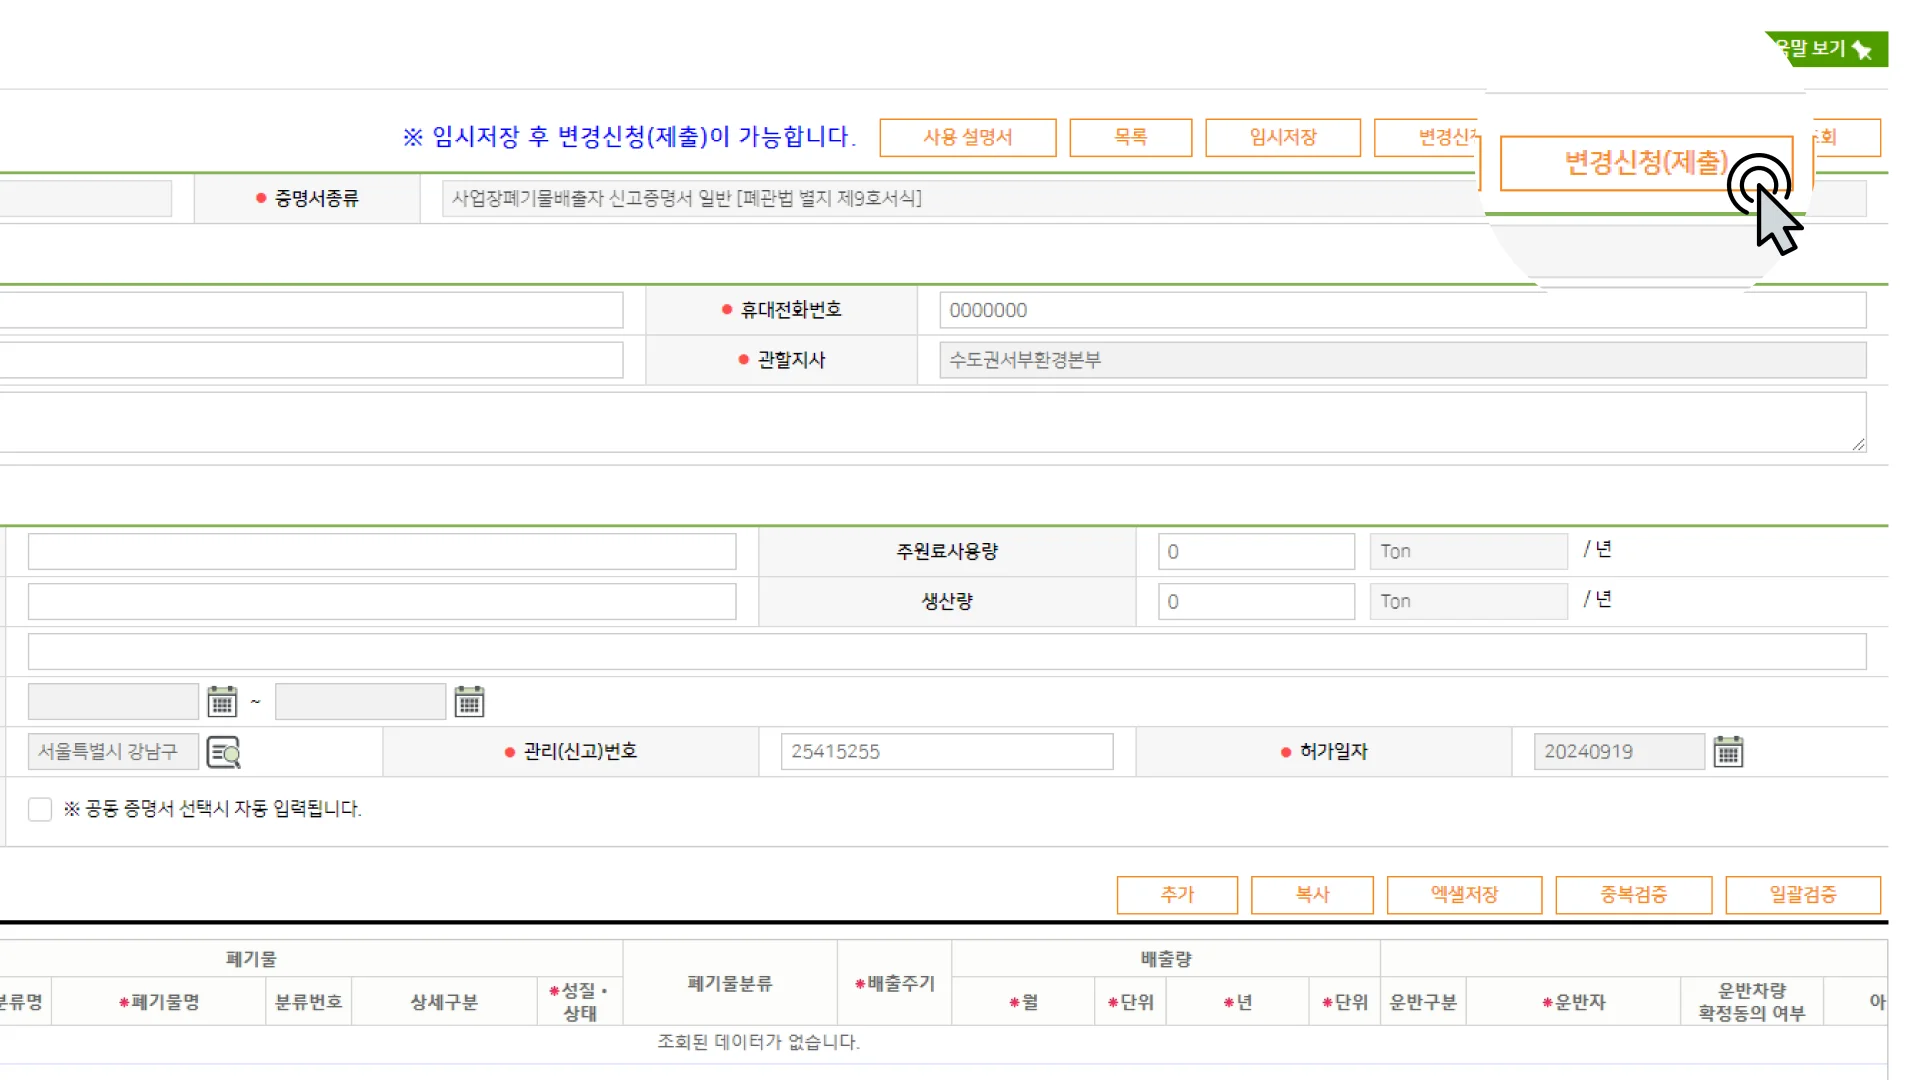The image size is (1920, 1080).
Task: Click the 추가 button to add a row
Action: [x=1177, y=895]
